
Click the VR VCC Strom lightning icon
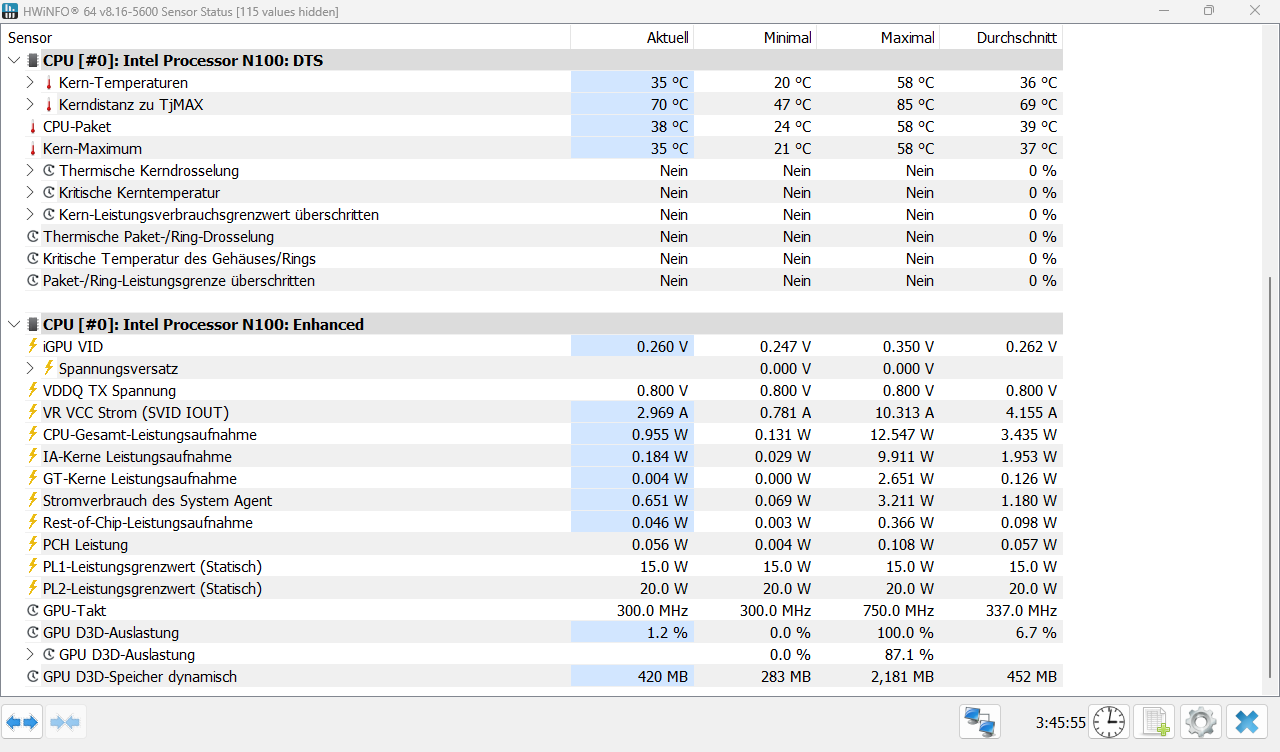coord(33,413)
